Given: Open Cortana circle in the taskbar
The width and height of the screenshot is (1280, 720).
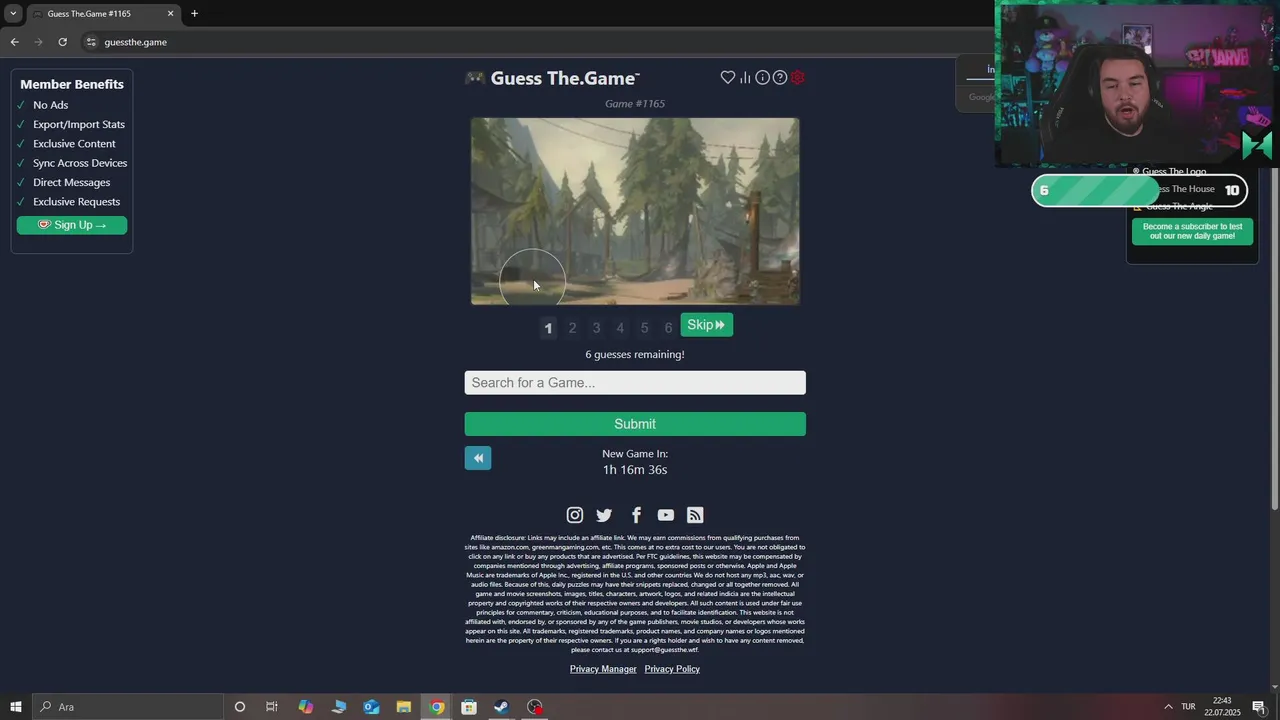Looking at the screenshot, I should [239, 707].
